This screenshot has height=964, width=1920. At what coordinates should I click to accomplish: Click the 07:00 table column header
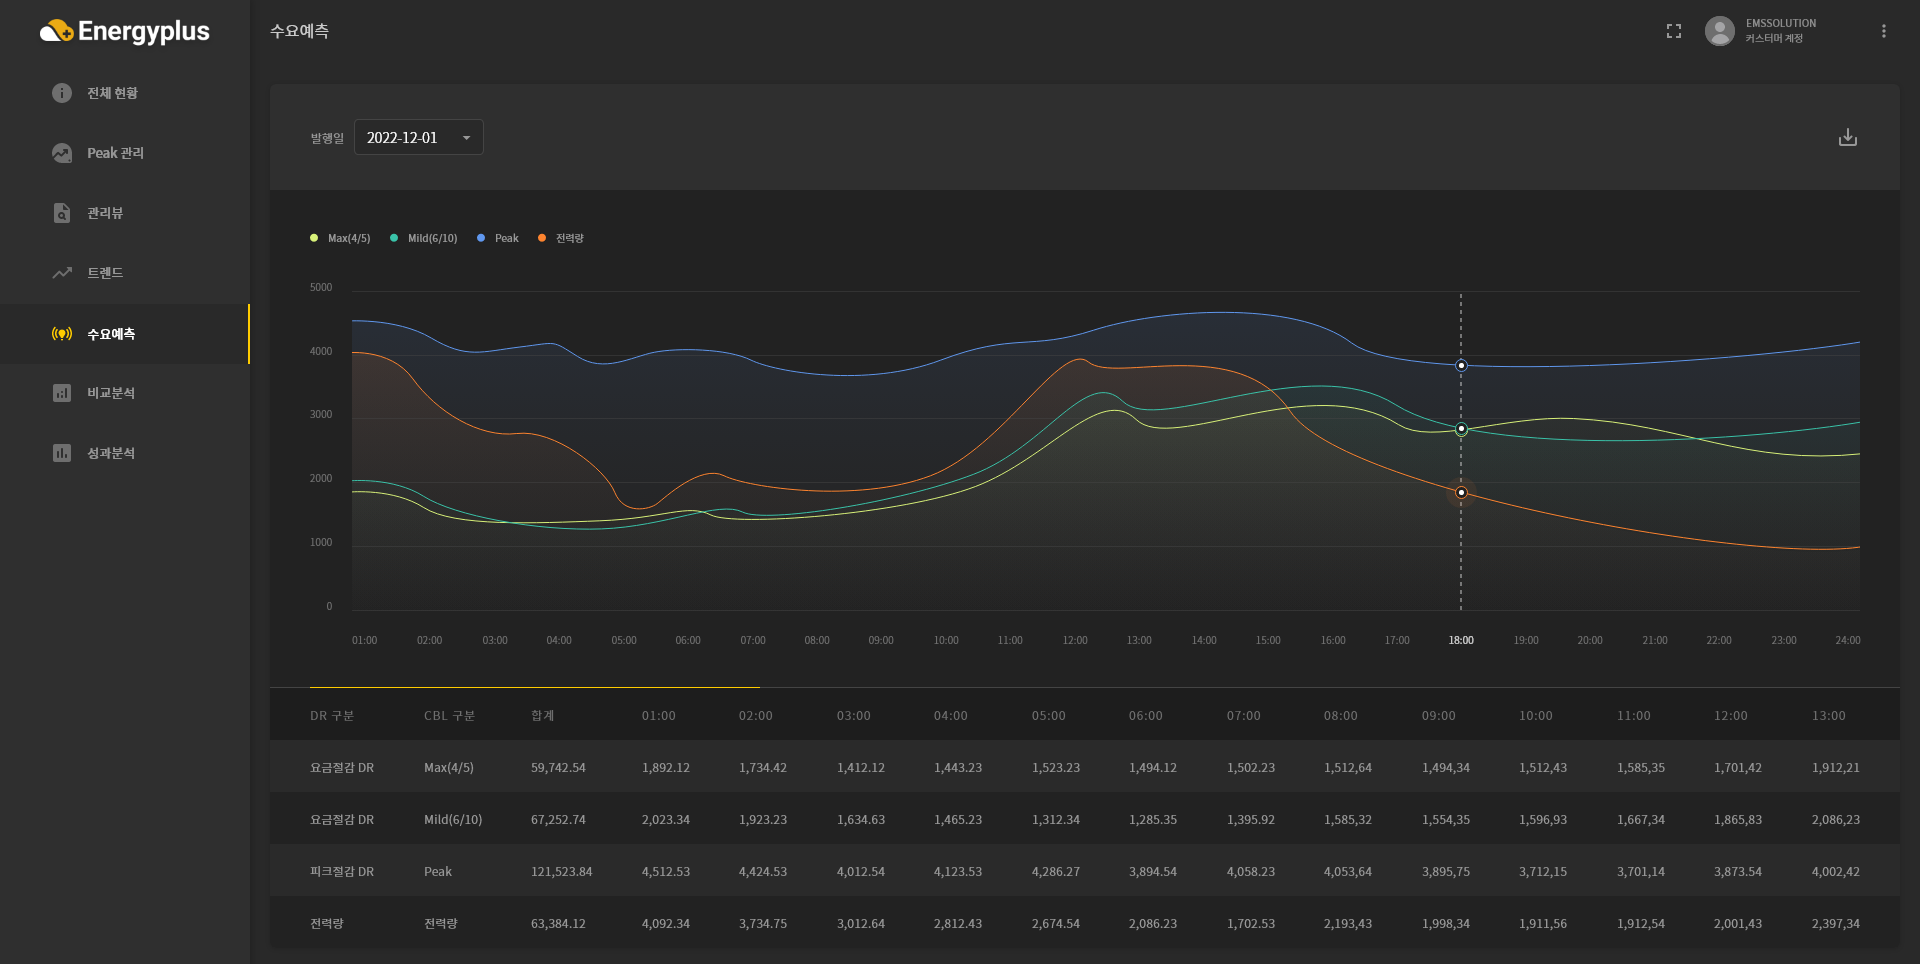coord(1244,716)
